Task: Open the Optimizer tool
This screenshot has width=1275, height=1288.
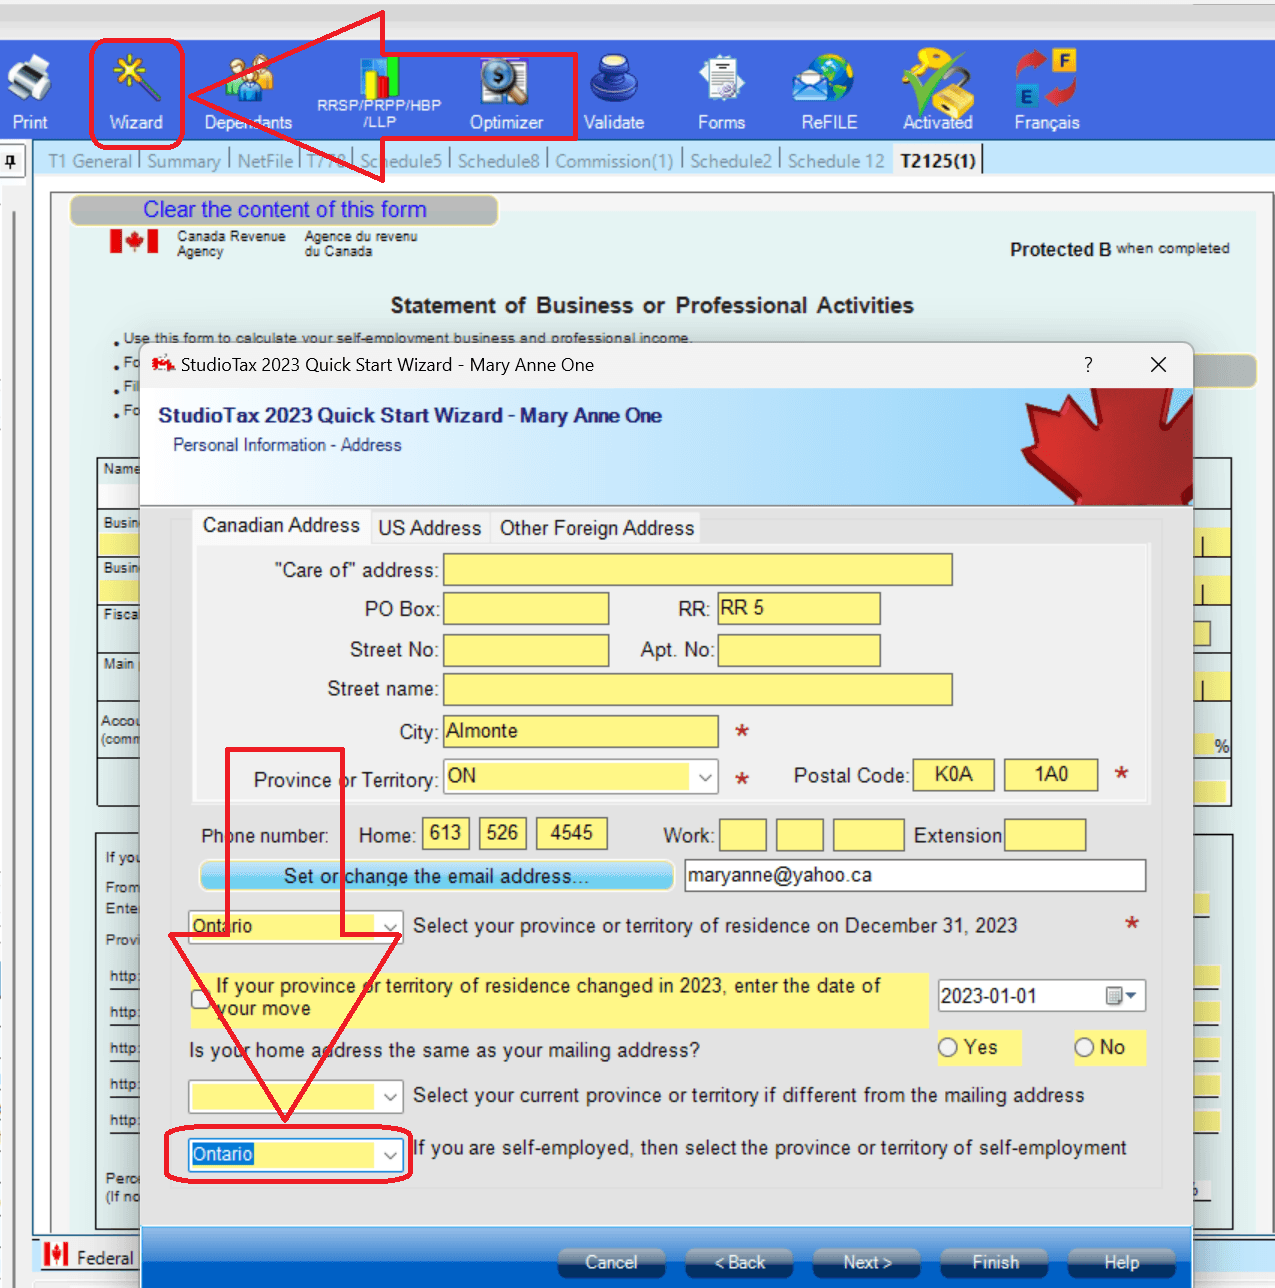Action: [506, 92]
